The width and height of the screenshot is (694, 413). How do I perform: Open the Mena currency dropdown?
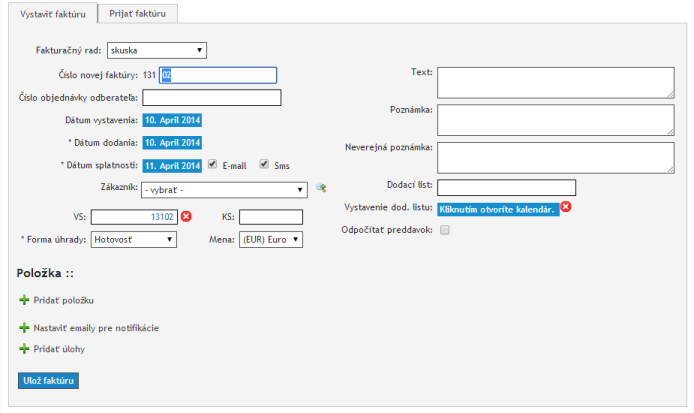tap(271, 240)
